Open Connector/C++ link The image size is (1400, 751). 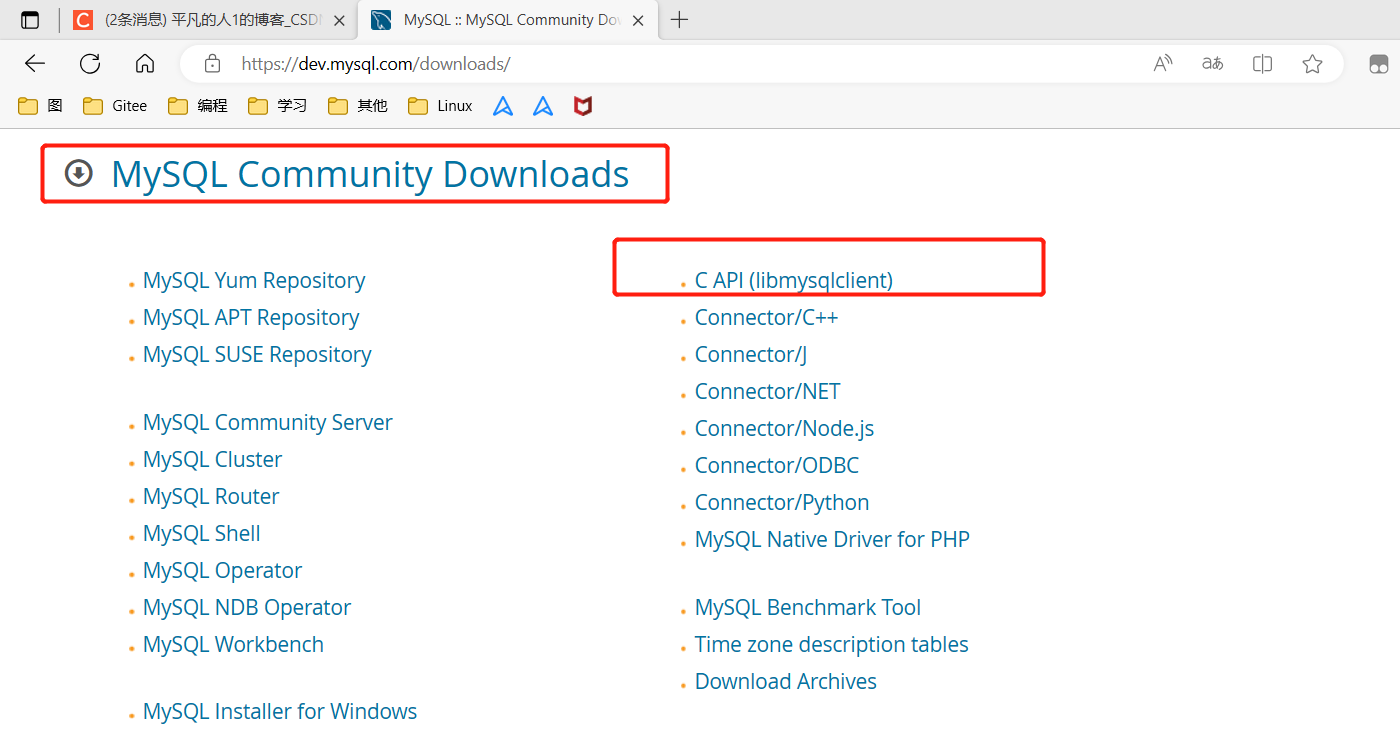767,318
